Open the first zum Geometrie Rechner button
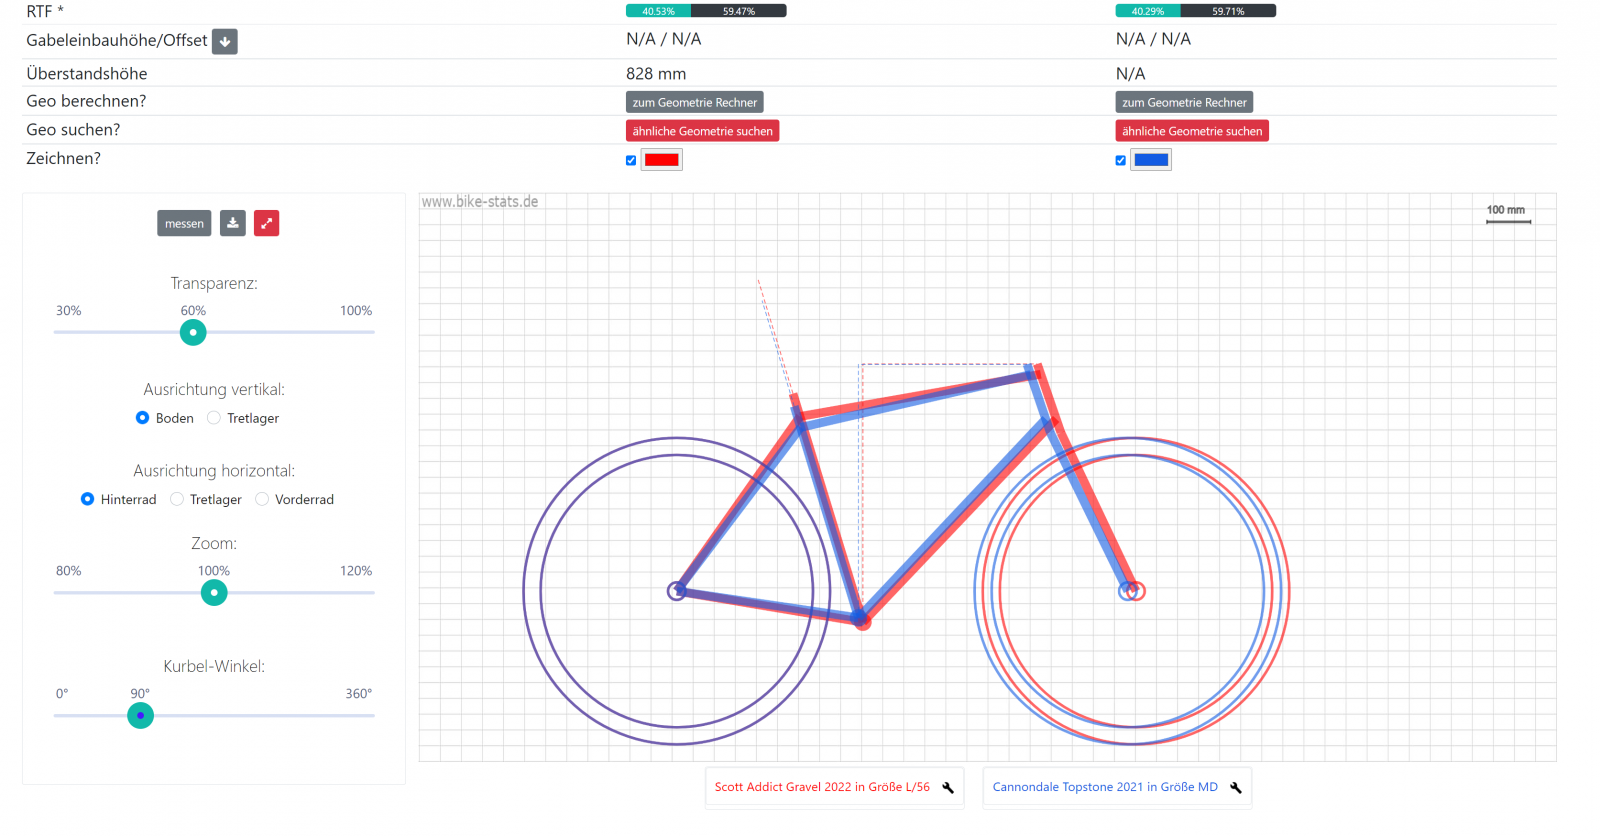The height and width of the screenshot is (836, 1600). pyautogui.click(x=695, y=102)
